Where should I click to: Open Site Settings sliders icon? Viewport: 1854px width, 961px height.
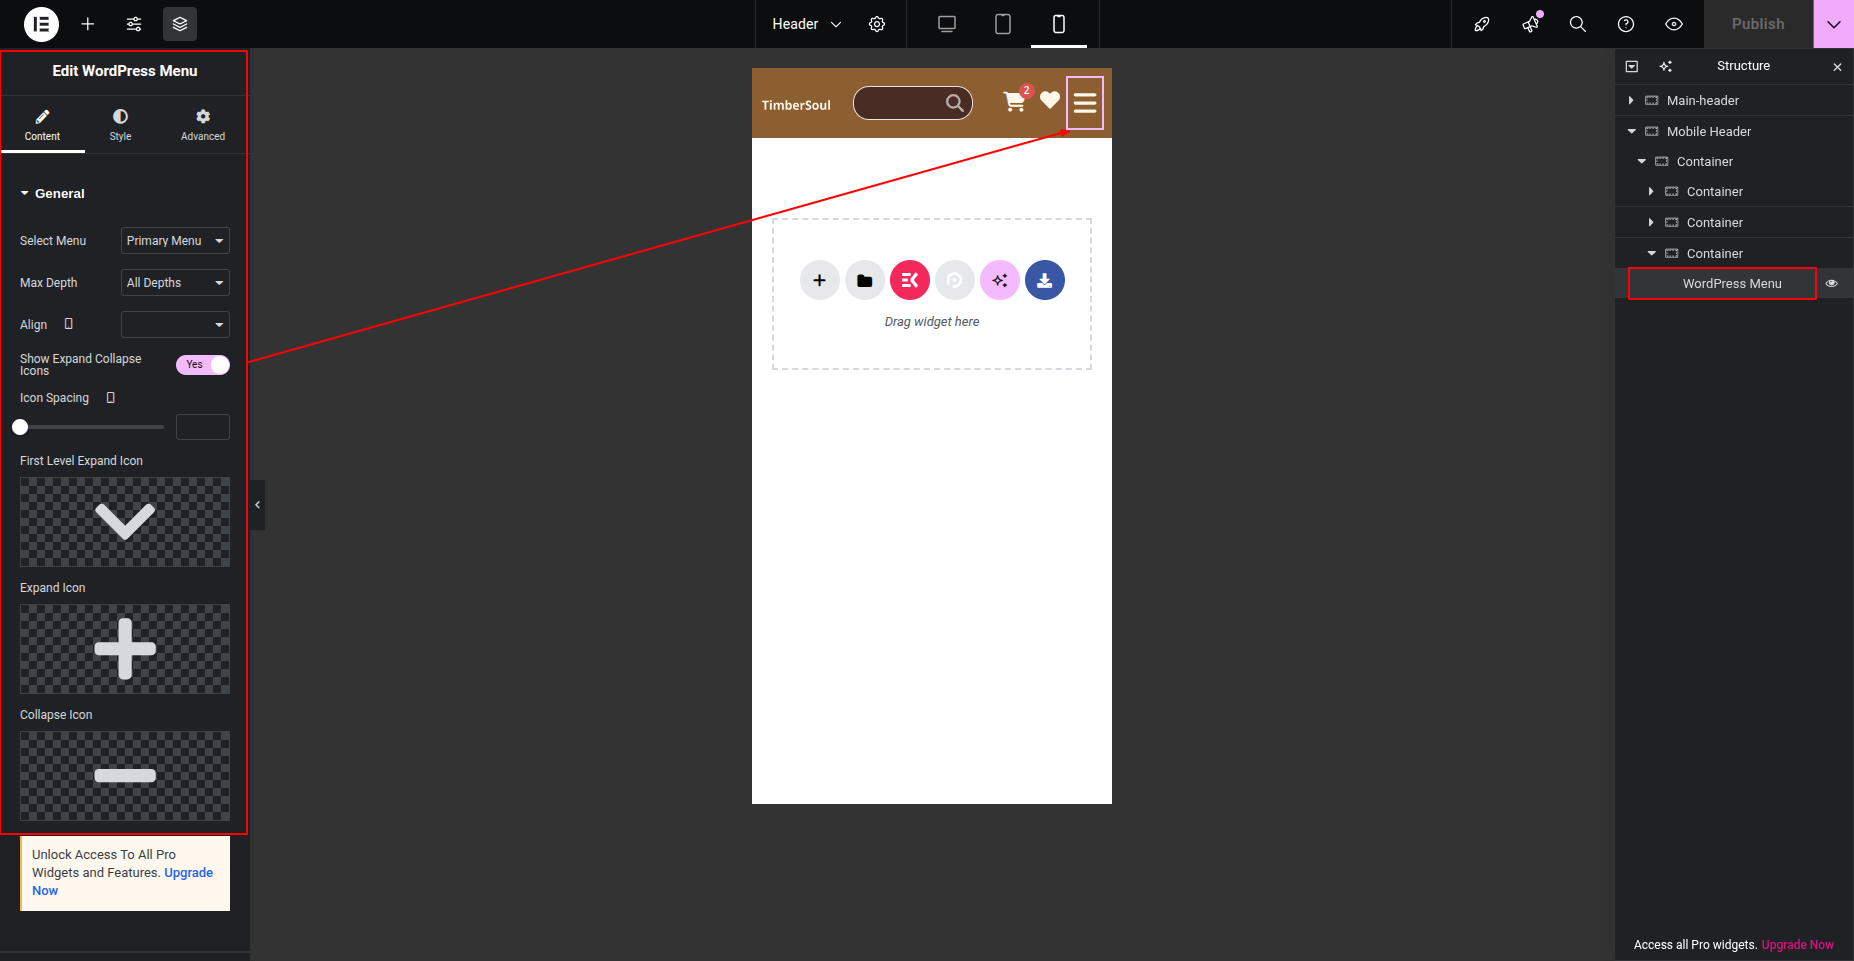(134, 24)
